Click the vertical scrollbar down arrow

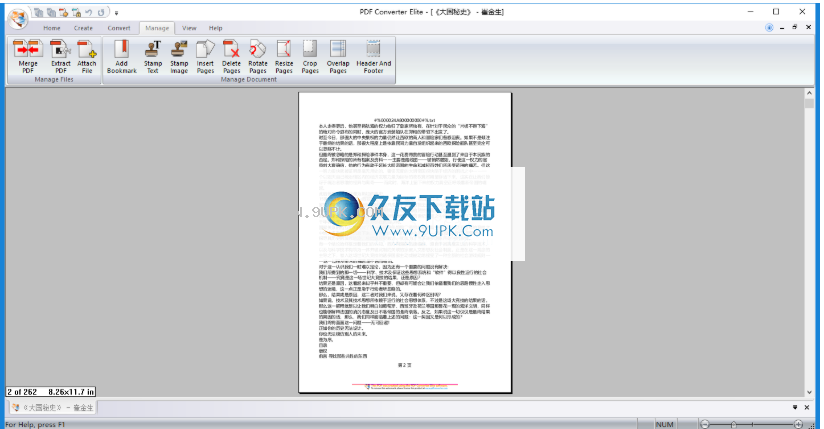[x=809, y=392]
